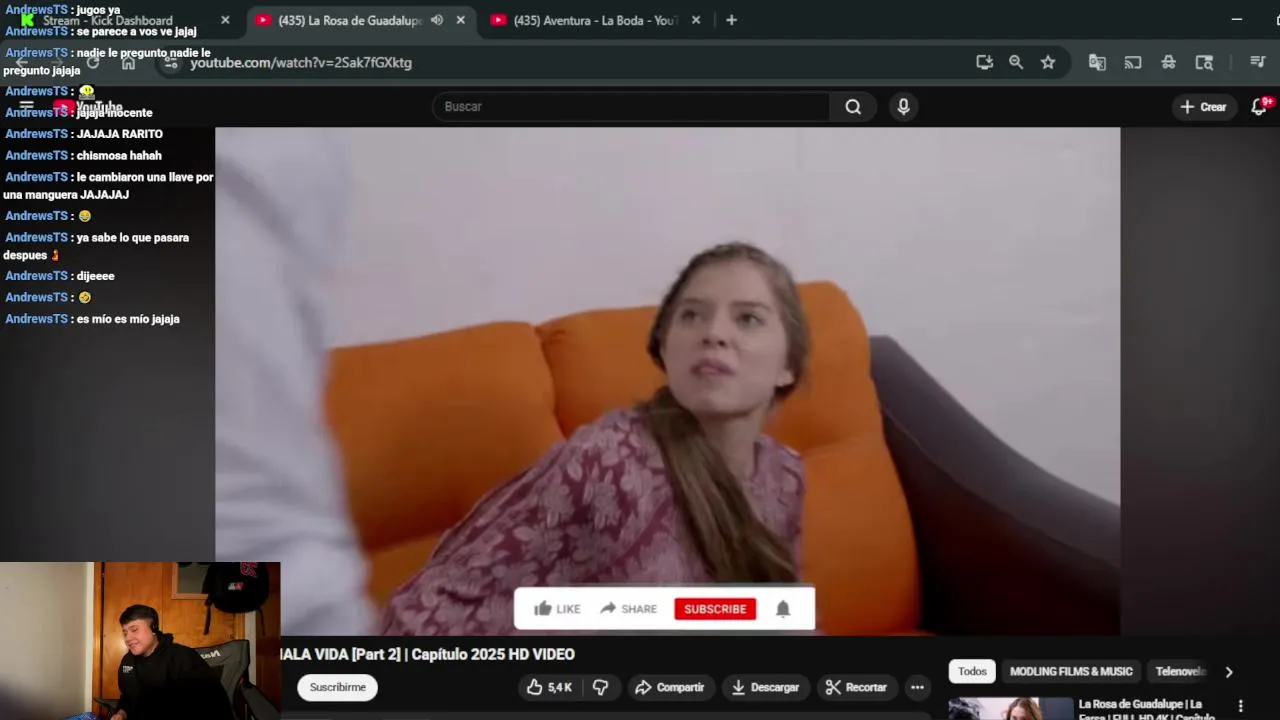This screenshot has height=720, width=1280.
Task: Bookmark this page with star icon
Action: click(x=1048, y=62)
